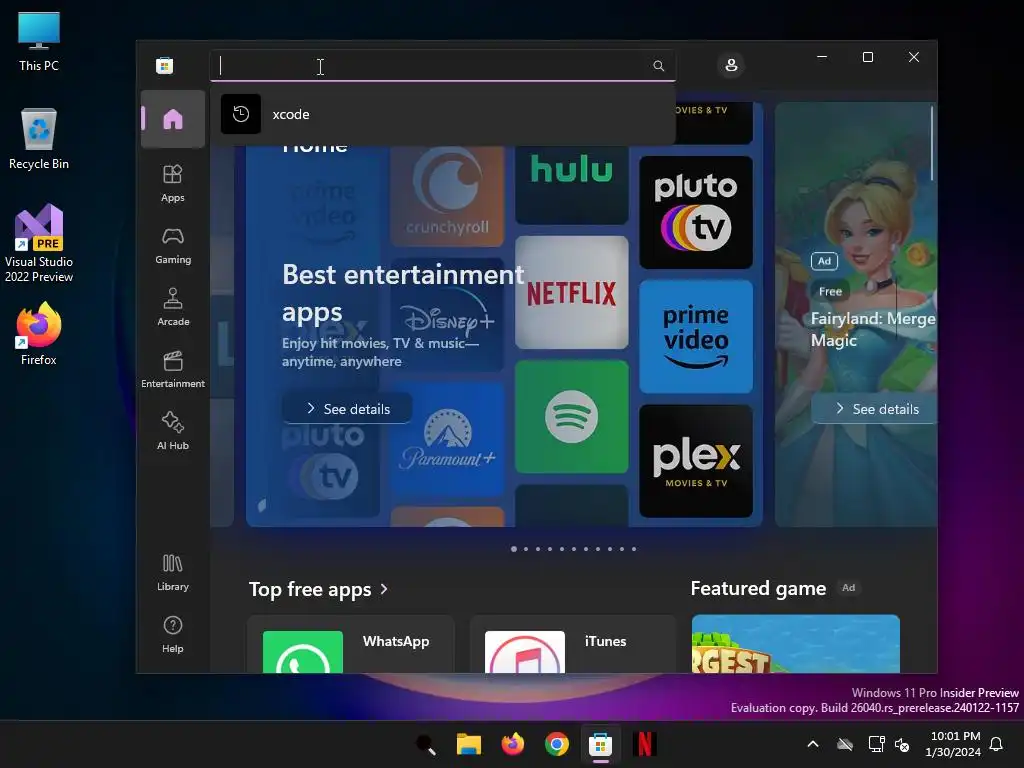
Task: Click the Prime Video tile
Action: (x=696, y=336)
